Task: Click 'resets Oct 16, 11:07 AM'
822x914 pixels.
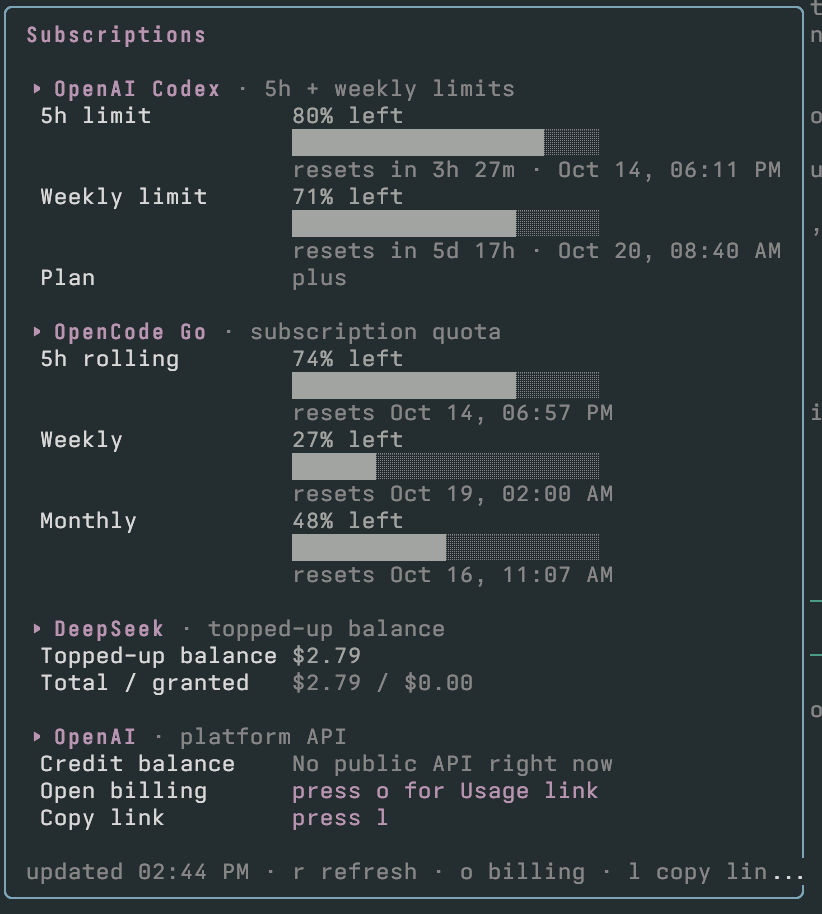Action: [452, 575]
